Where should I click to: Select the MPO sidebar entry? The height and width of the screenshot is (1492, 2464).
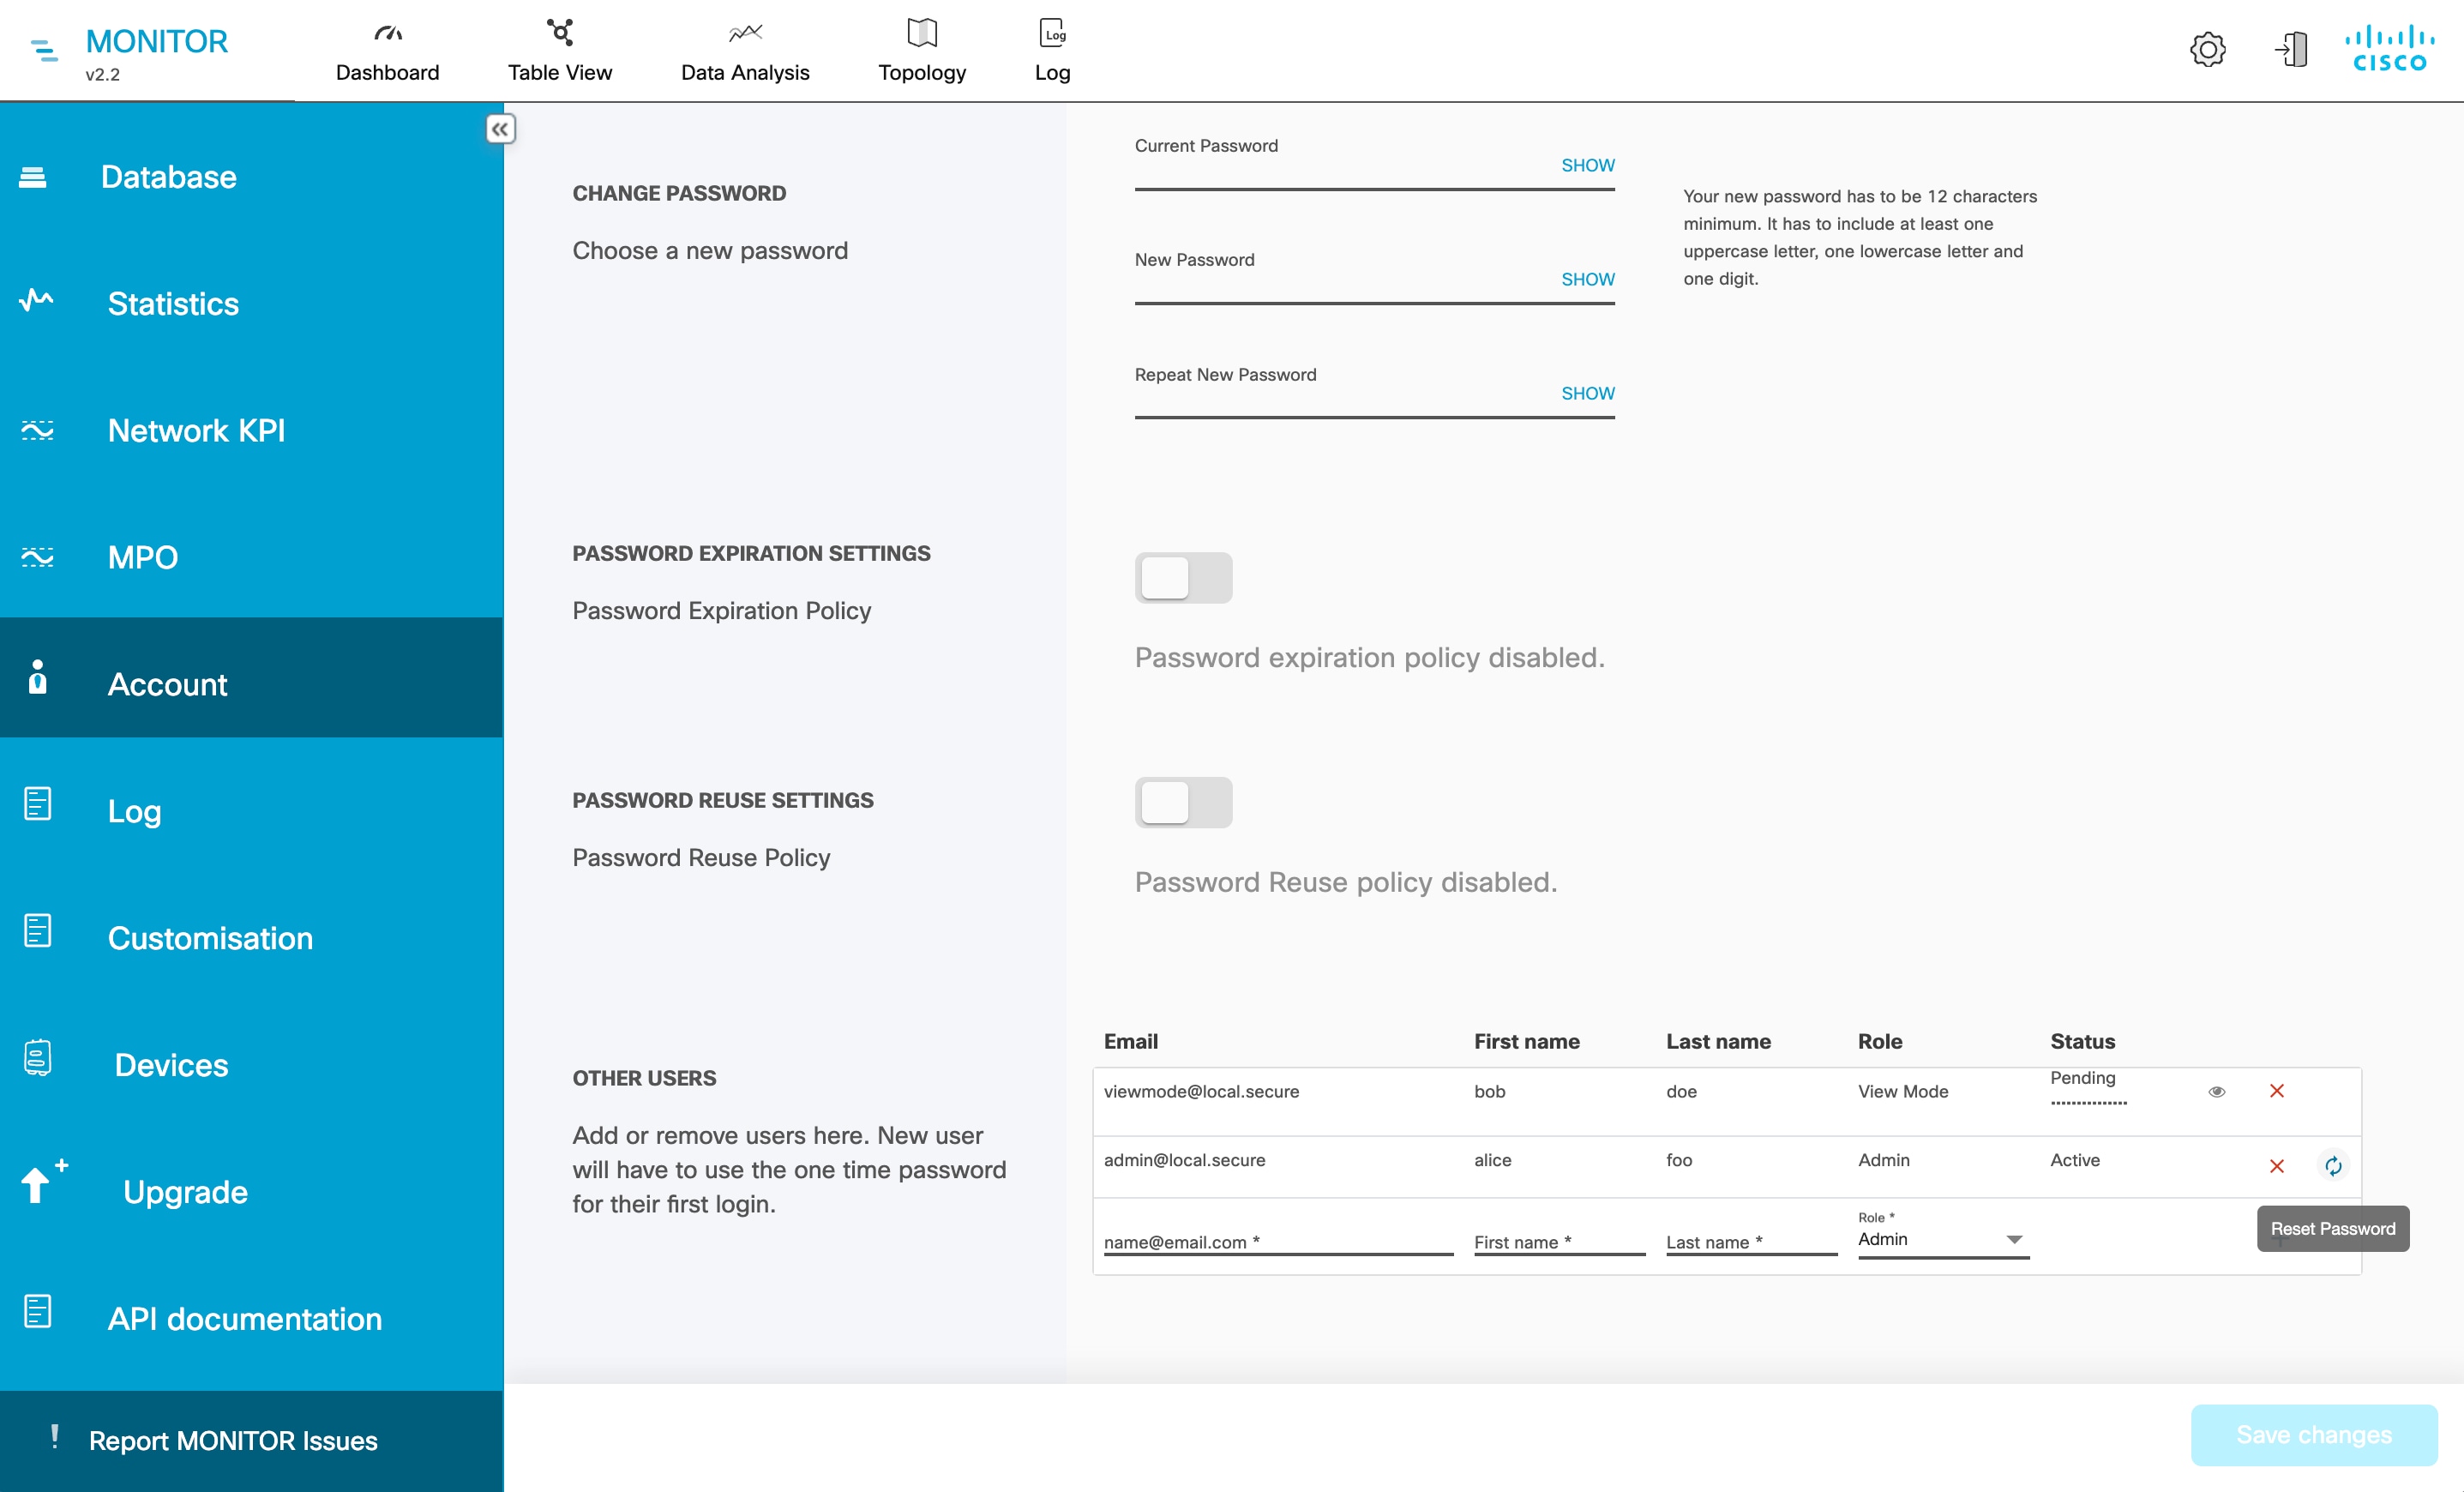click(x=143, y=557)
